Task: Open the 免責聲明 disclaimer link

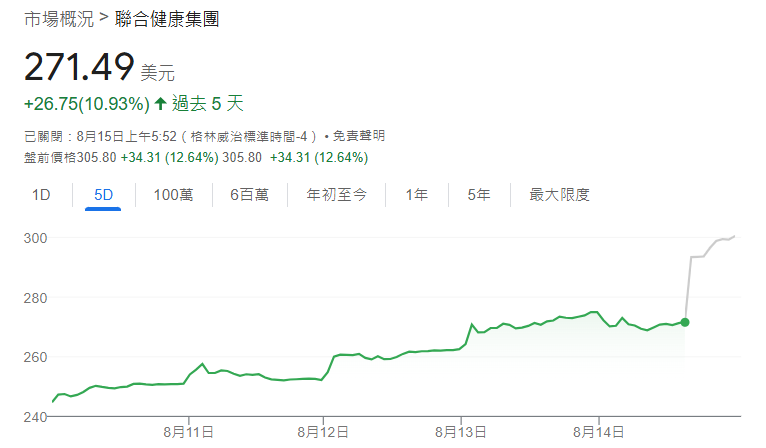Action: point(359,136)
